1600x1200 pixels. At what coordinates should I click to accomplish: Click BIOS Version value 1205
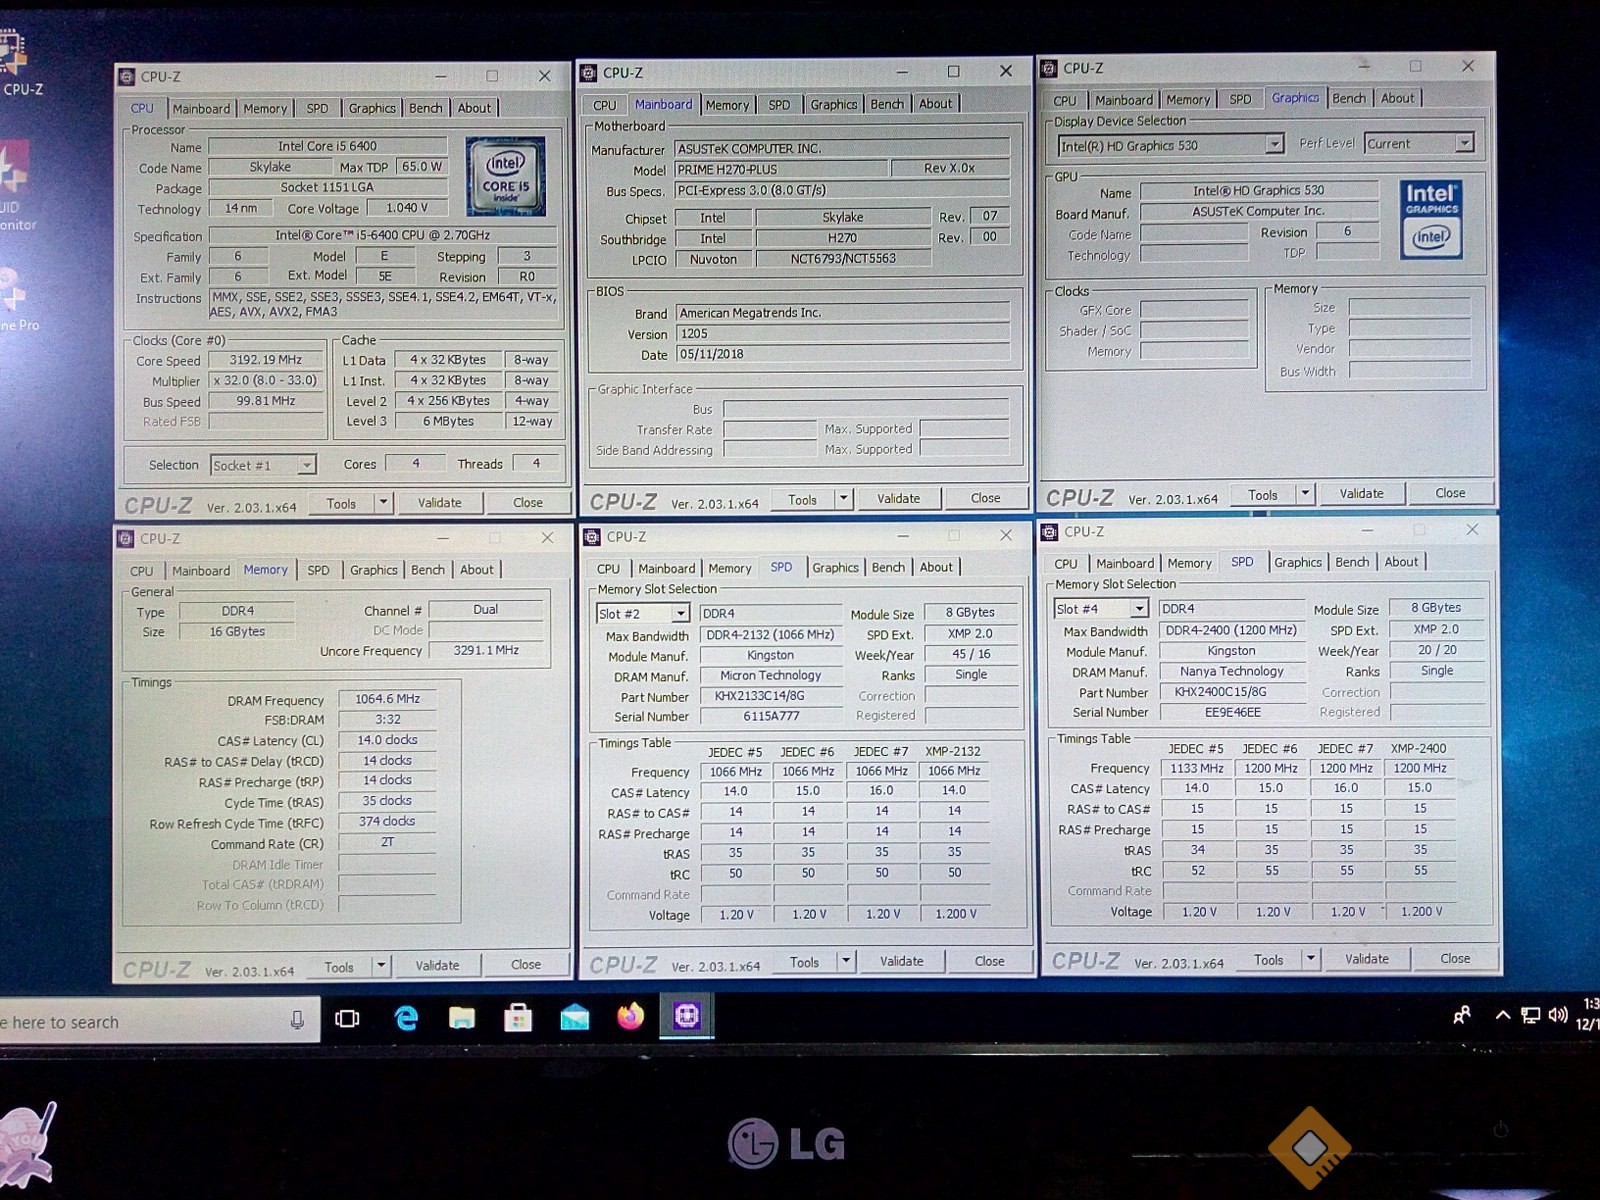click(843, 334)
